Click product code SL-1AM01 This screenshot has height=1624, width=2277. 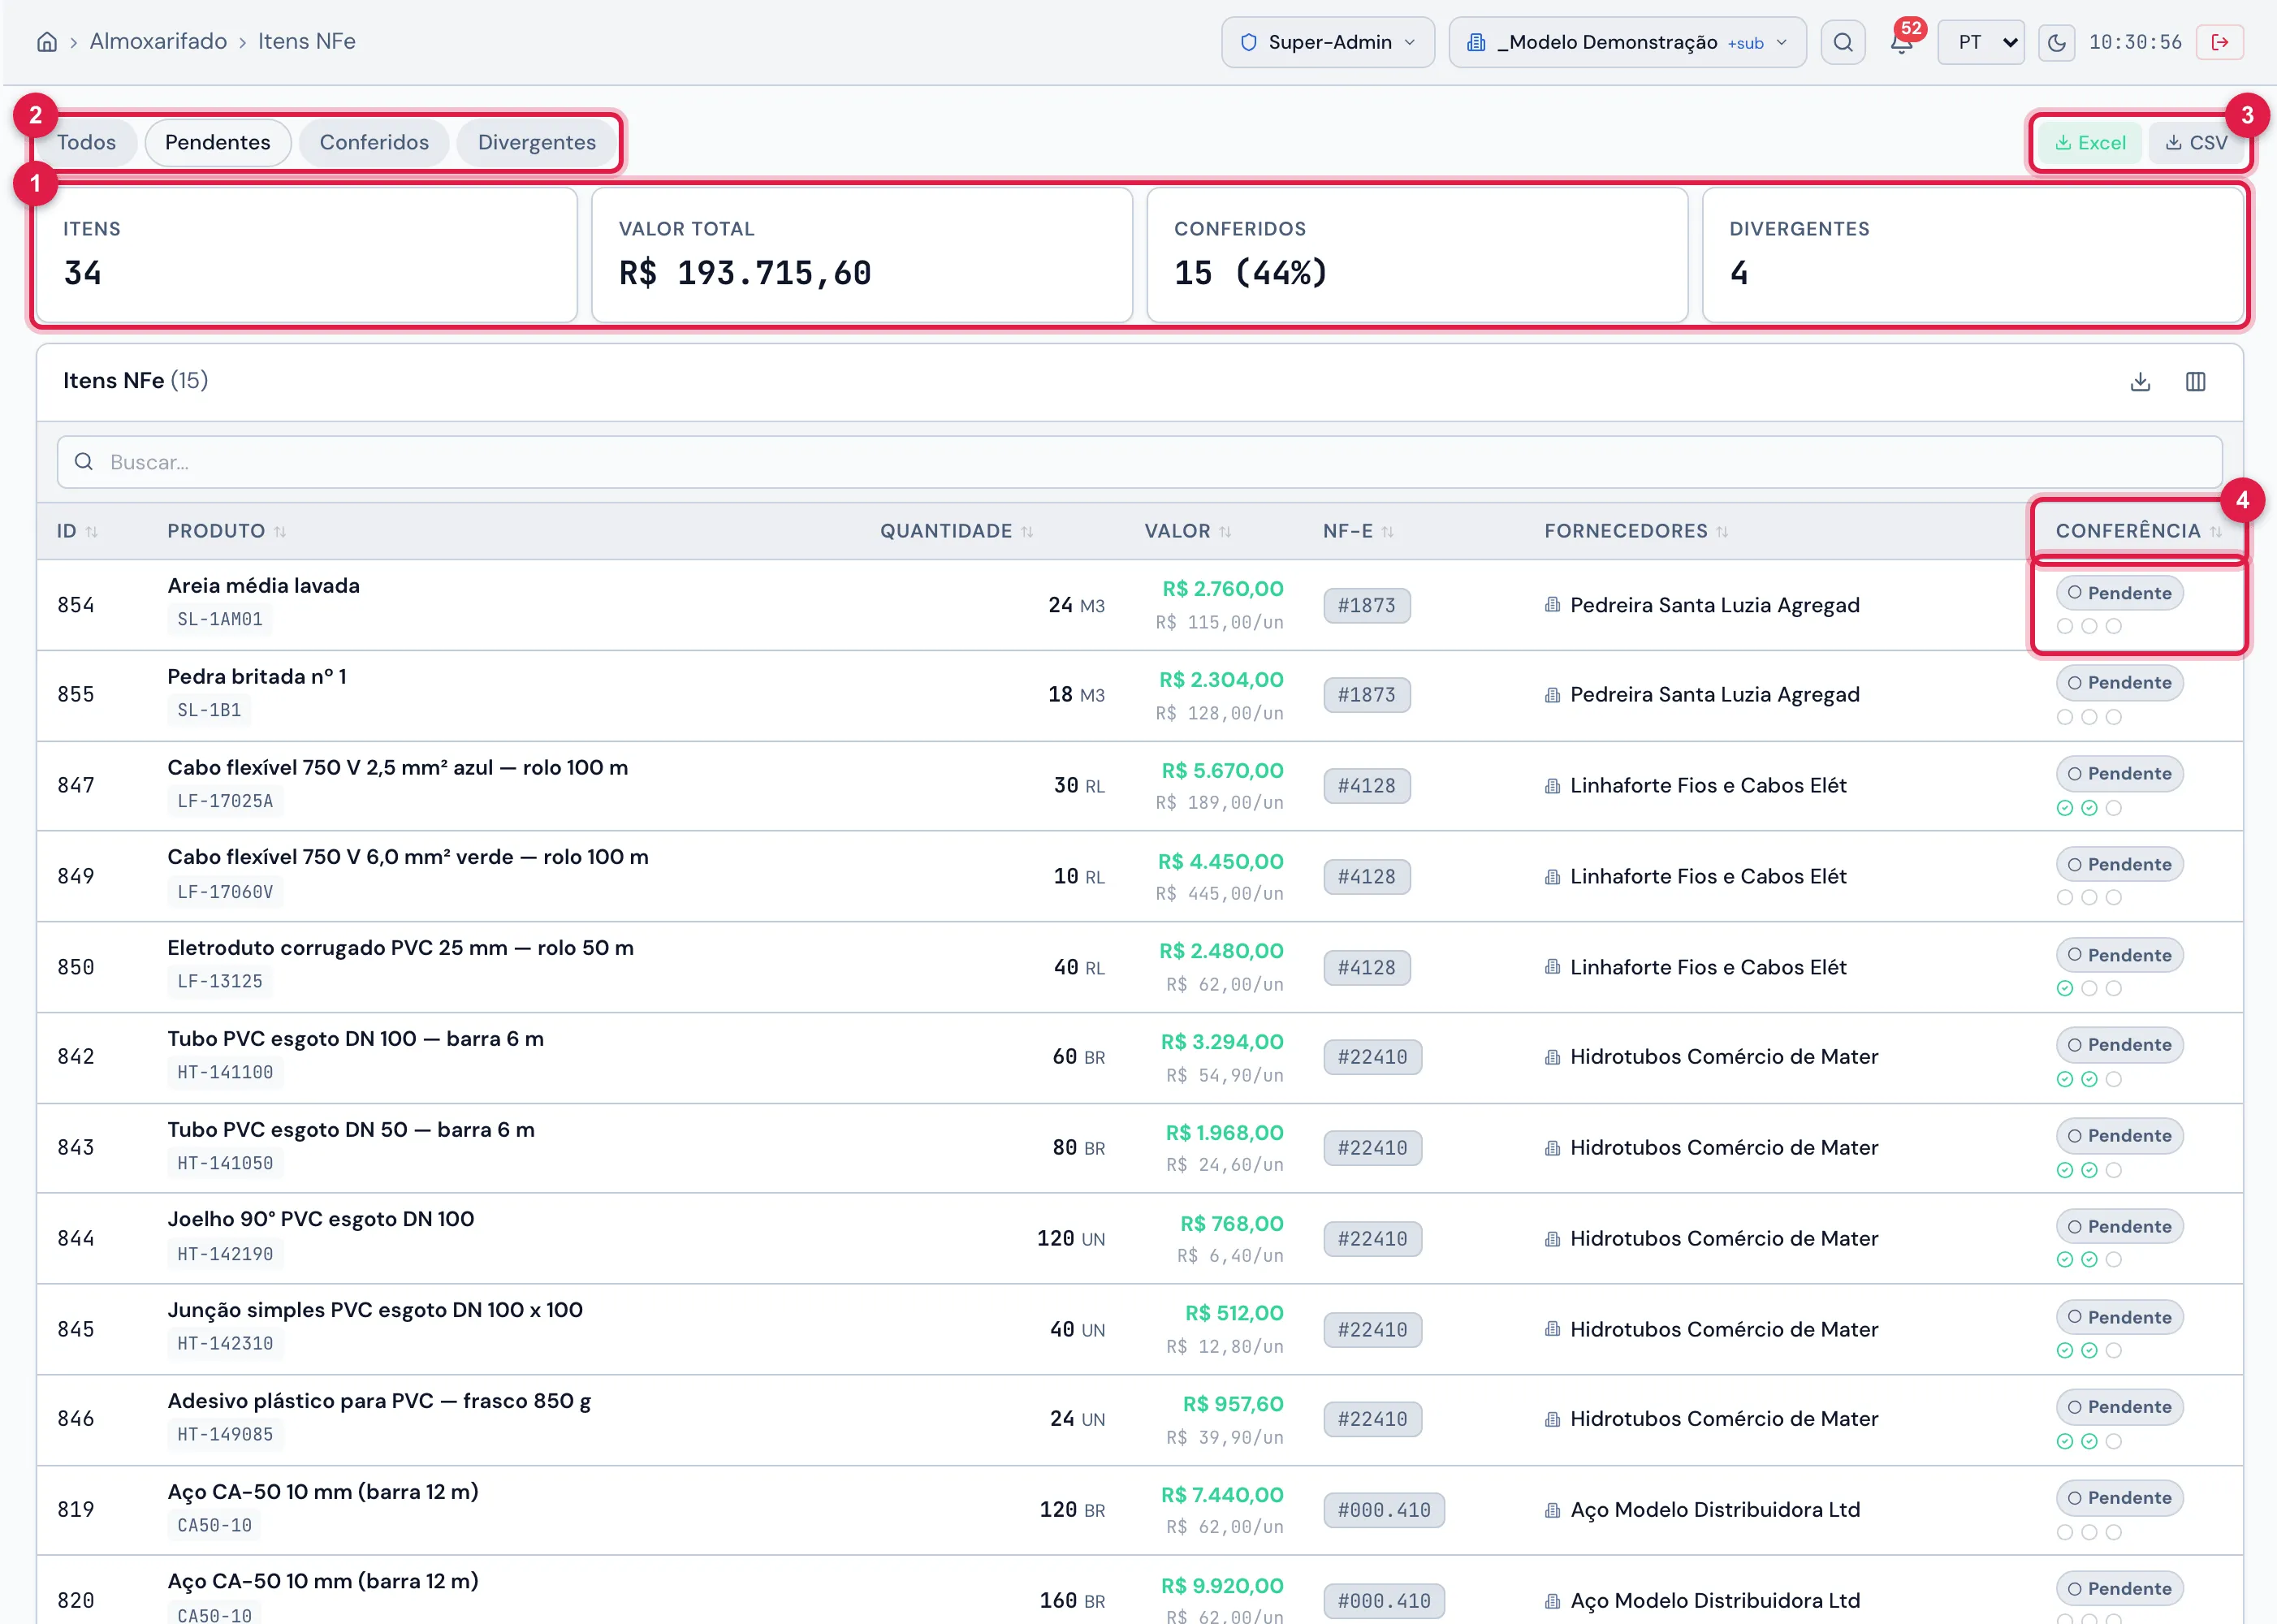pos(220,619)
